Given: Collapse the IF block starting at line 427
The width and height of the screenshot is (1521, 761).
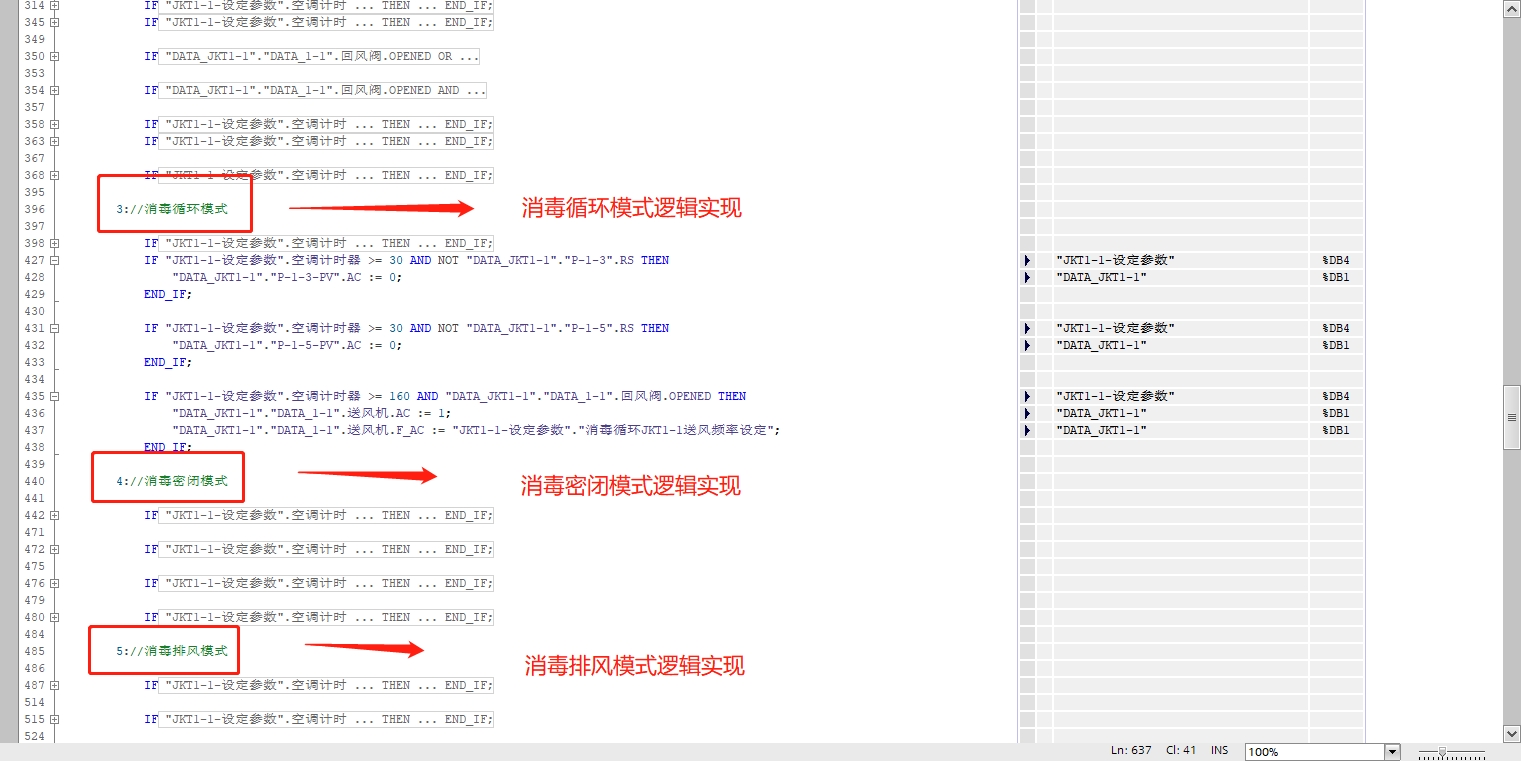Looking at the screenshot, I should pyautogui.click(x=54, y=260).
